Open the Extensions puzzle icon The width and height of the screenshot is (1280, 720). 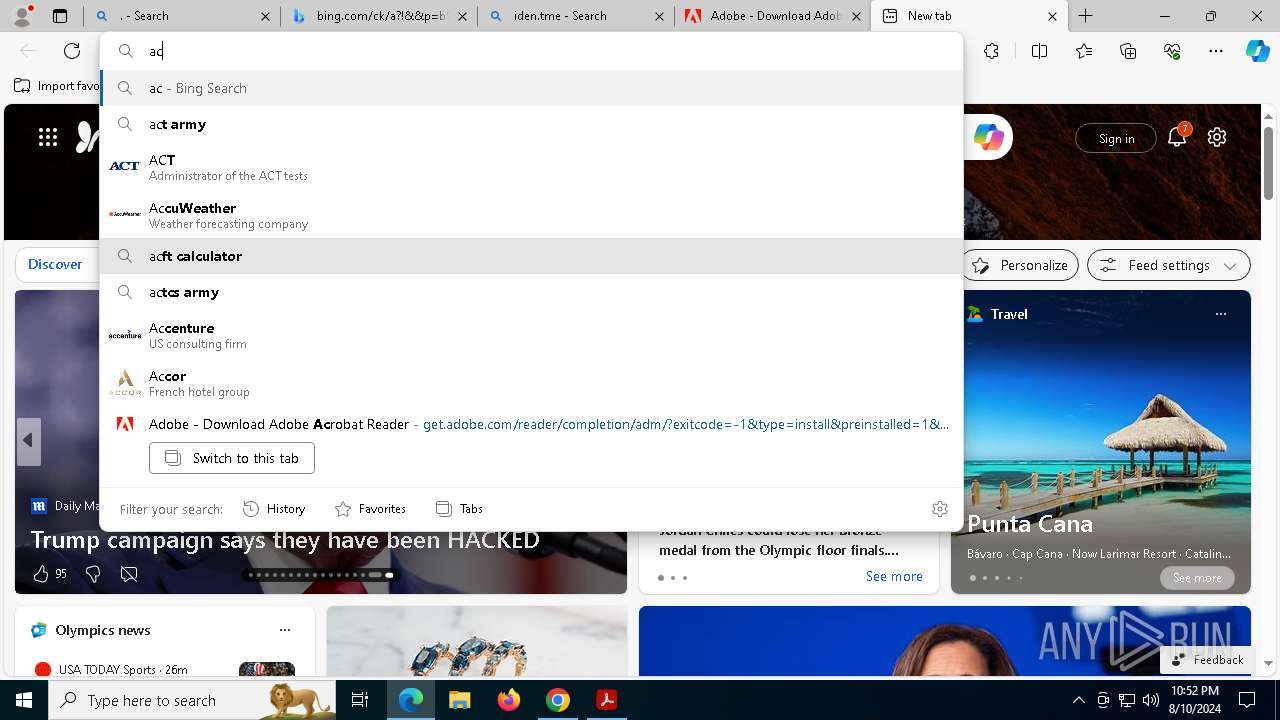coord(991,51)
